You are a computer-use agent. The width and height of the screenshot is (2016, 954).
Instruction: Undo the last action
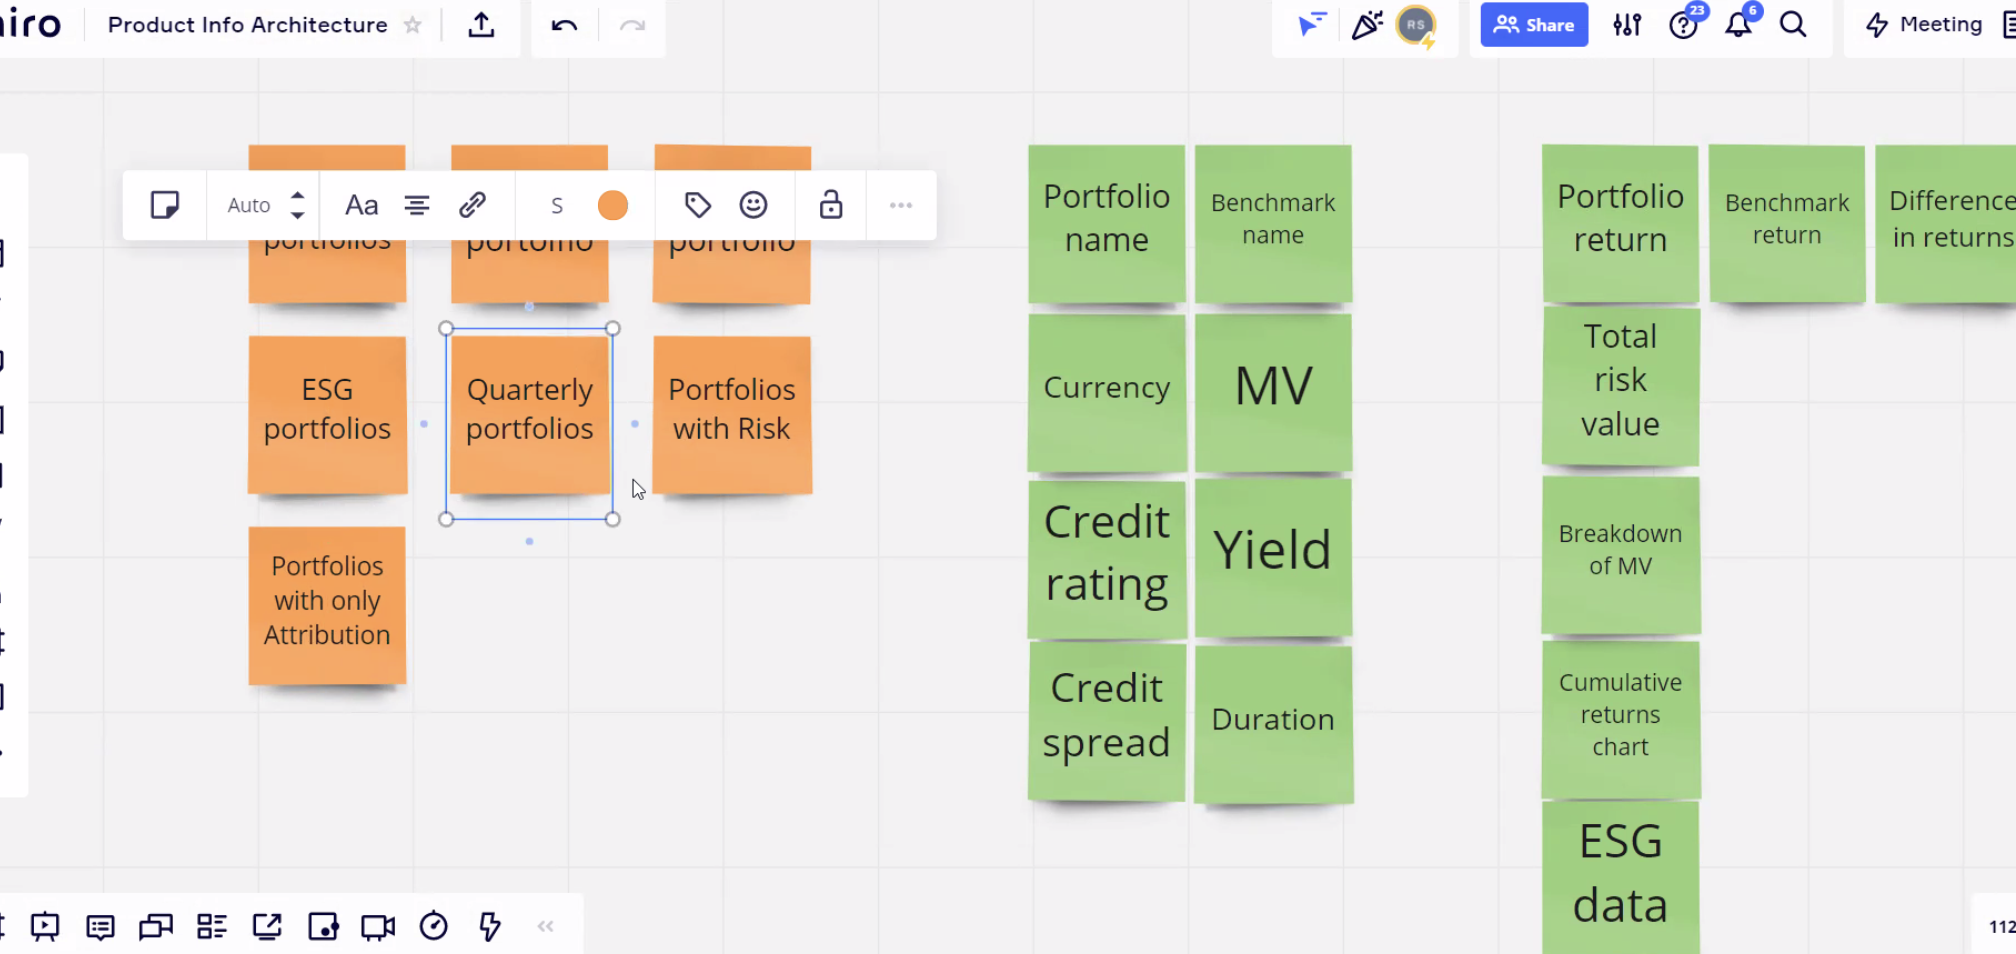[564, 25]
